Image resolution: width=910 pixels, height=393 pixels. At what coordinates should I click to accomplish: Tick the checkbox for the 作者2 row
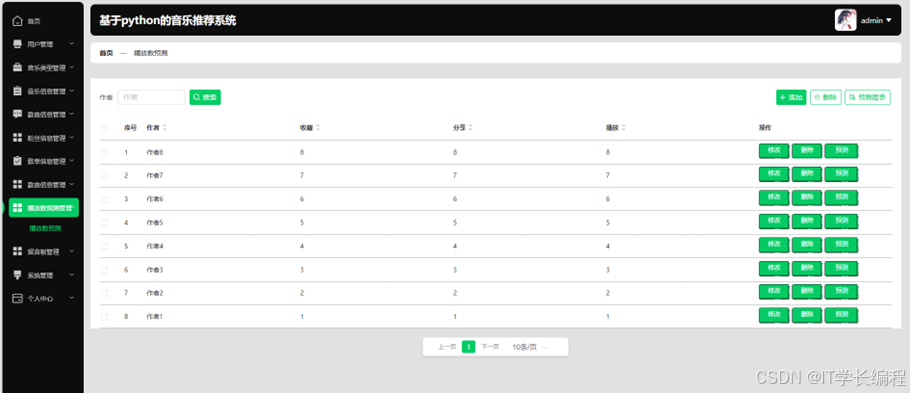104,293
